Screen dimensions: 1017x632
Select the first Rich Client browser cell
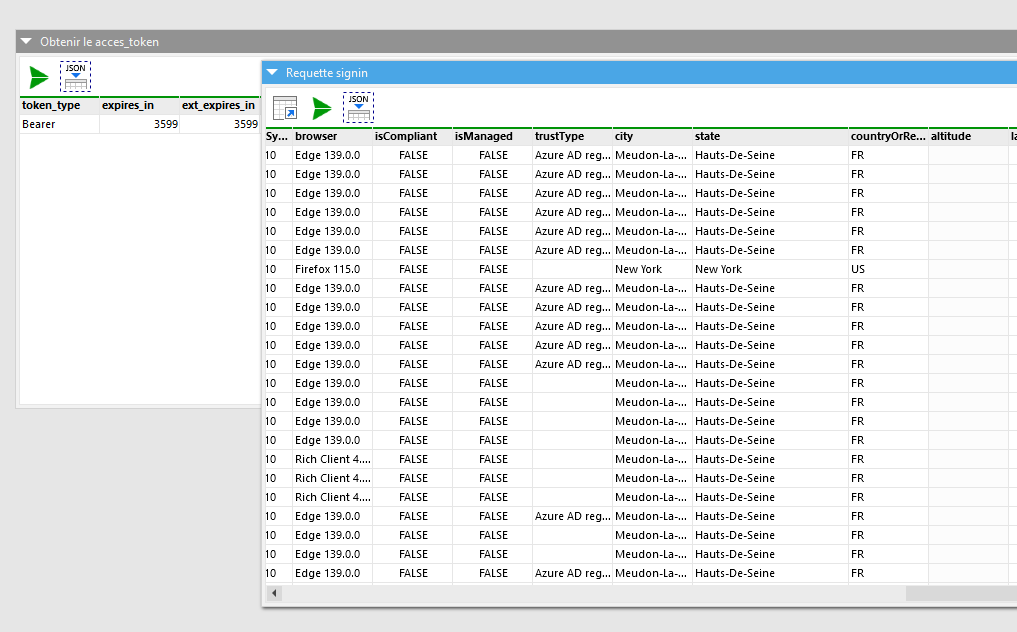332,459
